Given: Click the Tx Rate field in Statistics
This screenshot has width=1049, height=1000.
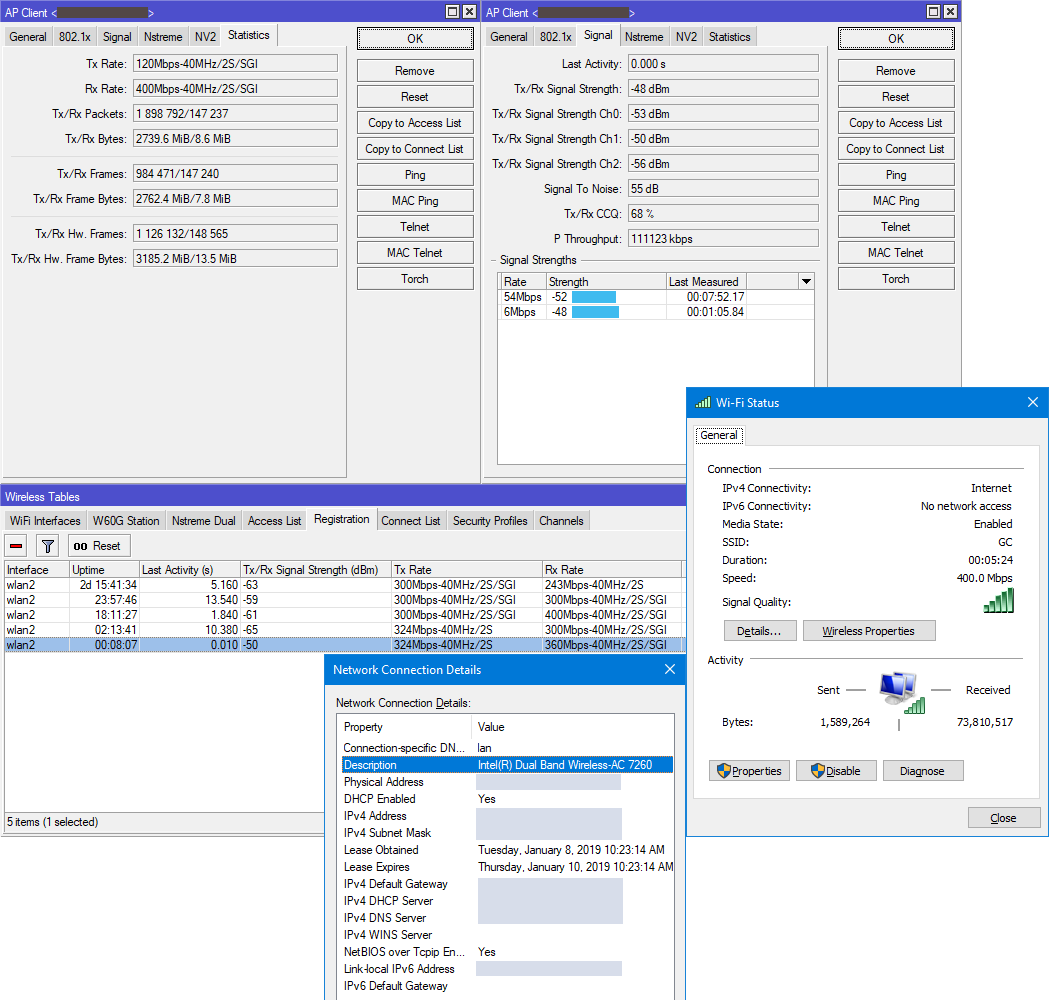Looking at the screenshot, I should [235, 64].
